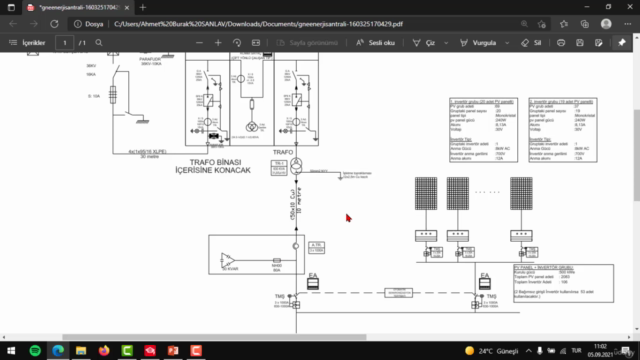Click the PDF search magnifier icon
640x360 pixels.
[x=99, y=42]
